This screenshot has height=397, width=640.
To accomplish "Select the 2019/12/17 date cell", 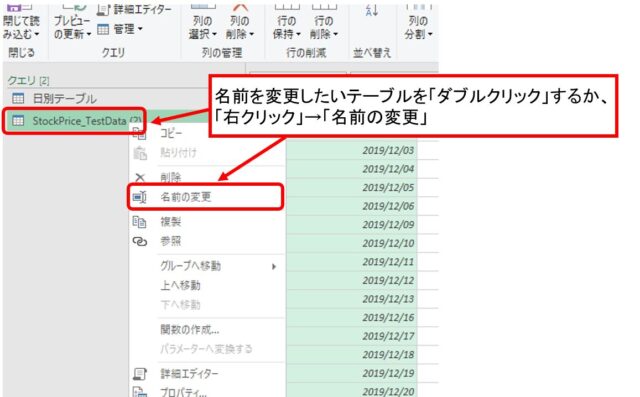I will tap(352, 336).
